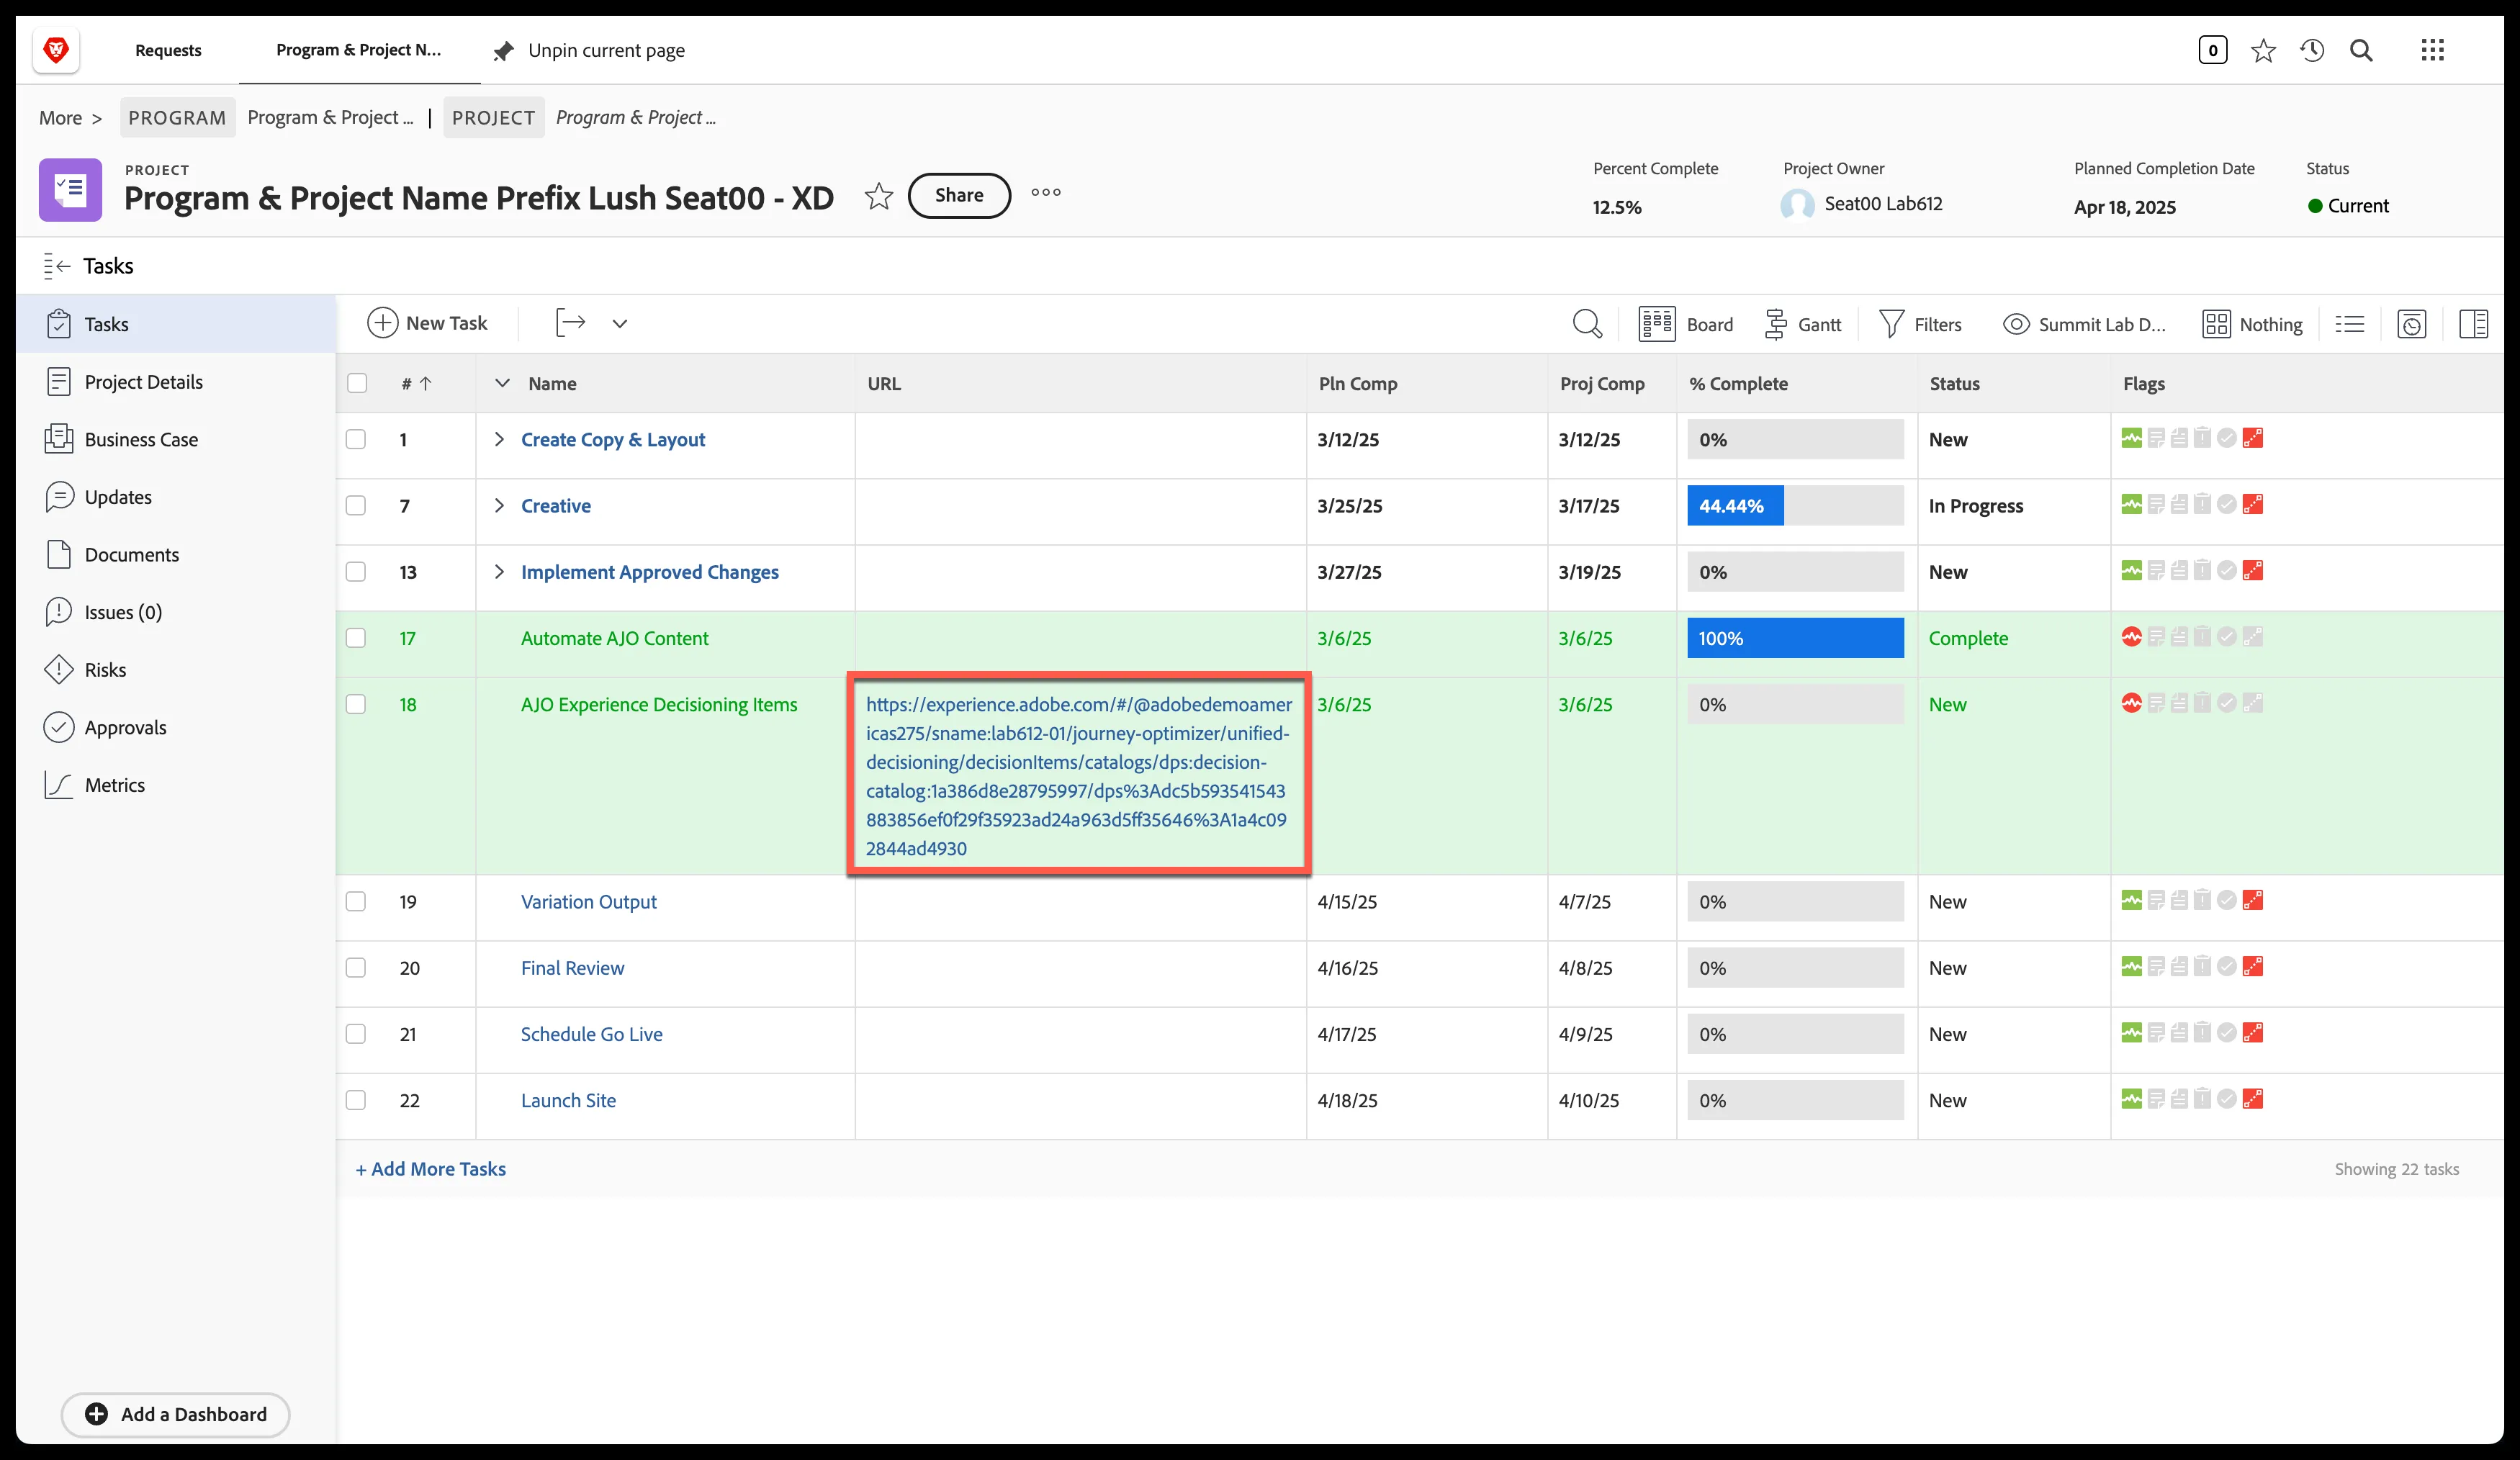Click + Add More Tasks link
This screenshot has width=2520, height=1460.
(x=431, y=1168)
